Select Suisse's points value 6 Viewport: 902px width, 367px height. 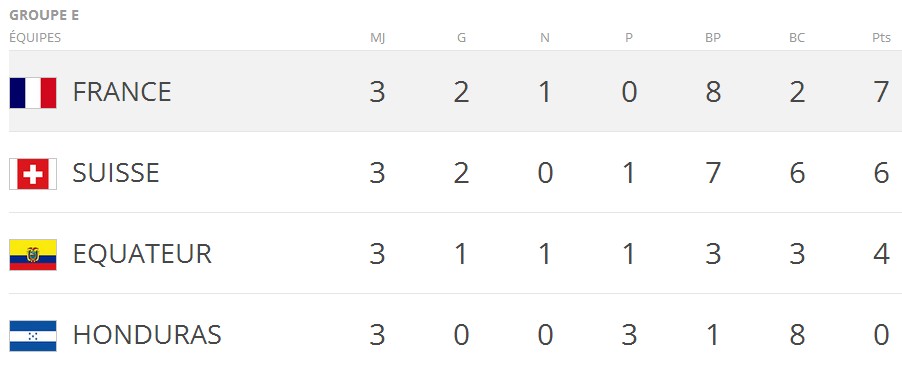click(x=881, y=173)
